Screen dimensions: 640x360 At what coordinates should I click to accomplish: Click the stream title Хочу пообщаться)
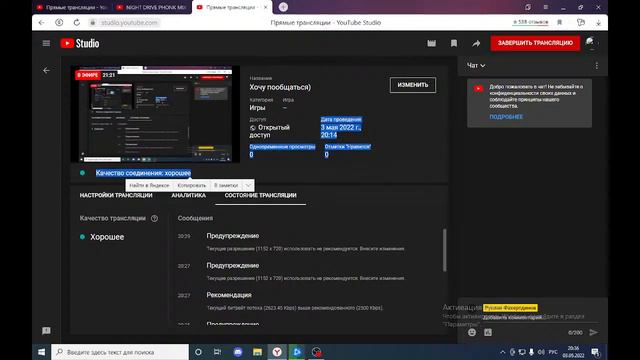pyautogui.click(x=280, y=87)
